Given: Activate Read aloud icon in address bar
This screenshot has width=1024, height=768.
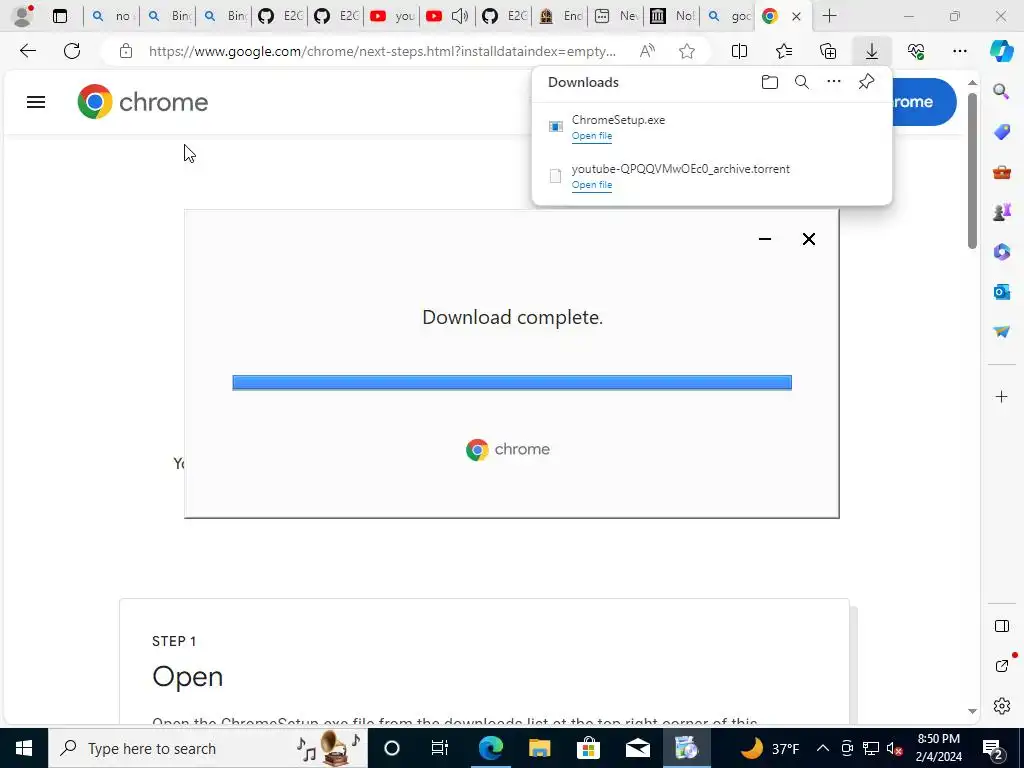Looking at the screenshot, I should [x=647, y=51].
